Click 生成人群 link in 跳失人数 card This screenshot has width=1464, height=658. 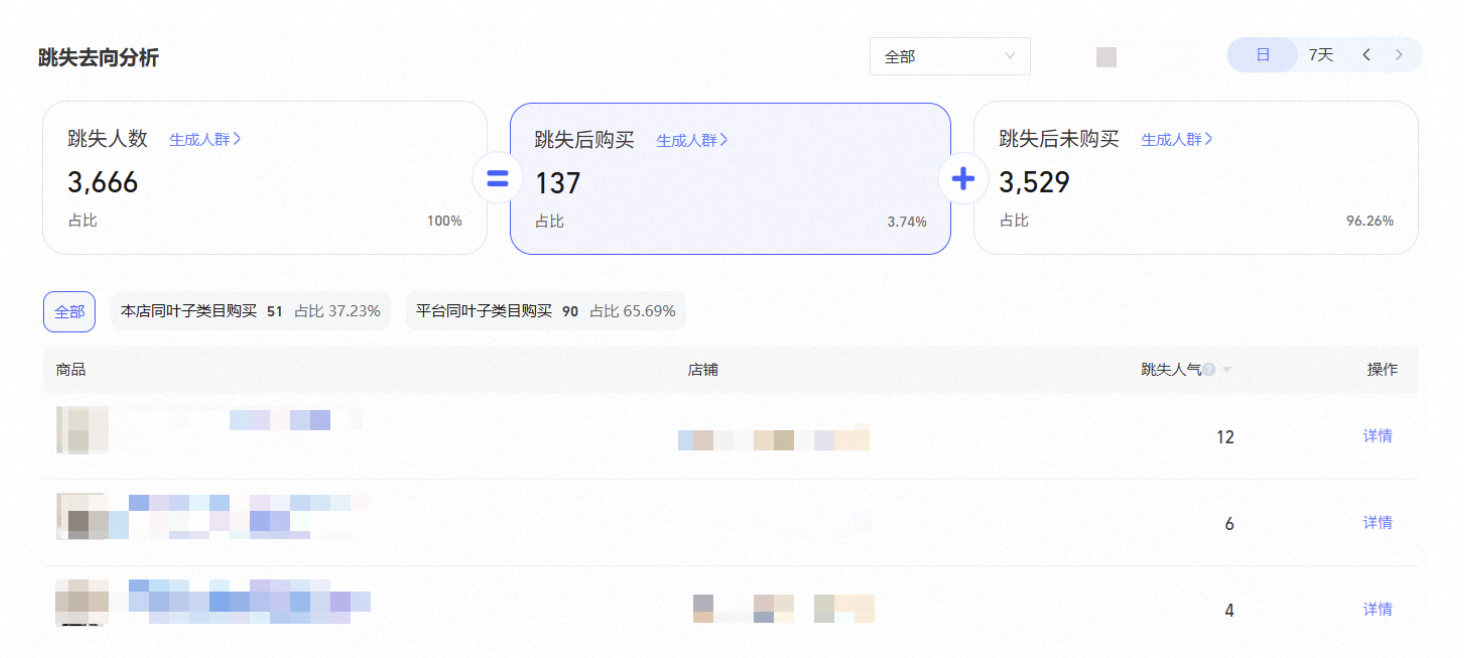click(205, 140)
